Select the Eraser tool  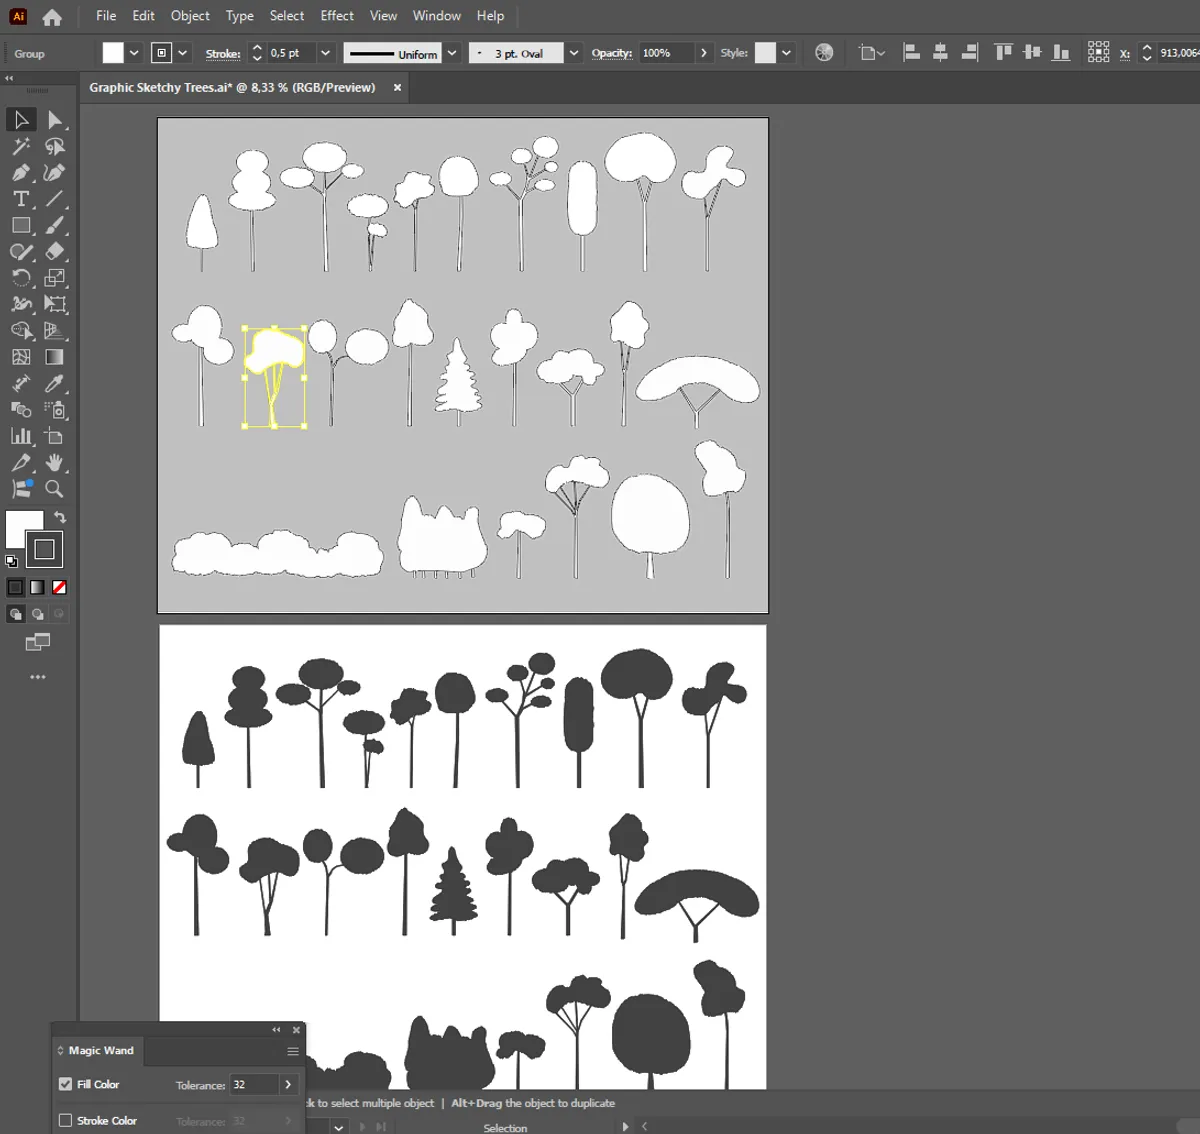(x=55, y=251)
